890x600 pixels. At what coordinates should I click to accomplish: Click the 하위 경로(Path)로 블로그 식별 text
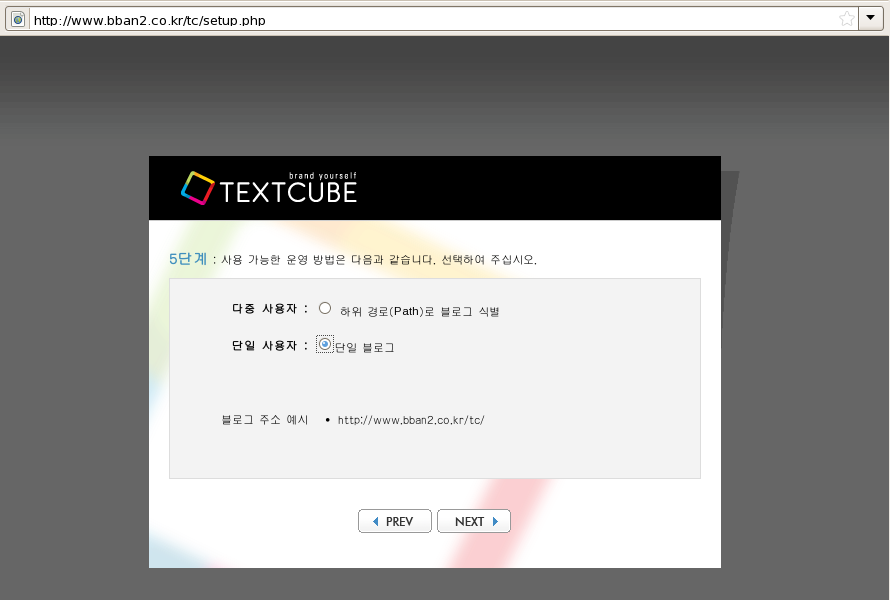(x=419, y=311)
